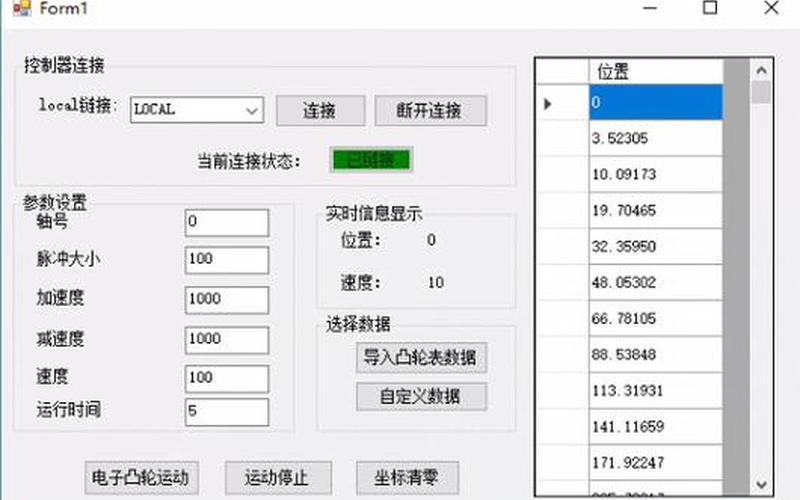Select the cell 141.11659

click(x=656, y=427)
